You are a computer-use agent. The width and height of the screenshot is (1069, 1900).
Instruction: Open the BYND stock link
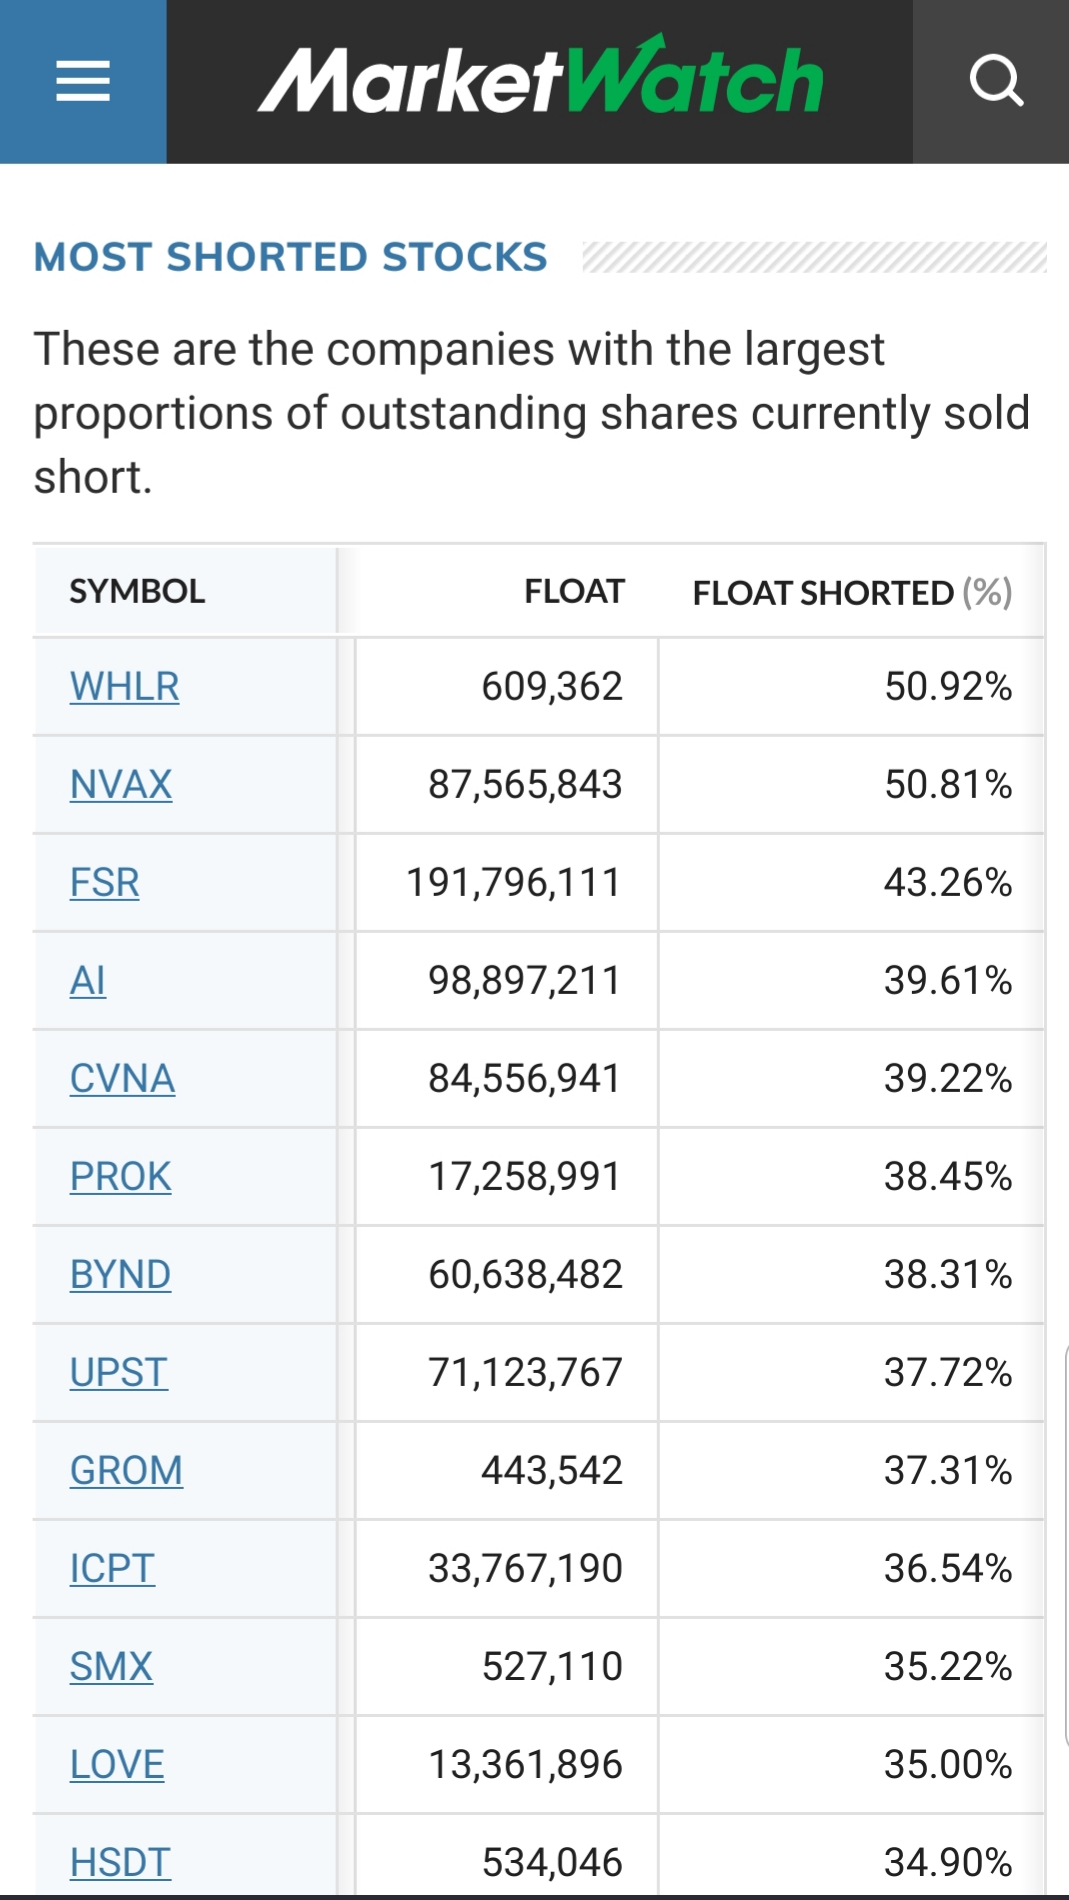click(120, 1274)
